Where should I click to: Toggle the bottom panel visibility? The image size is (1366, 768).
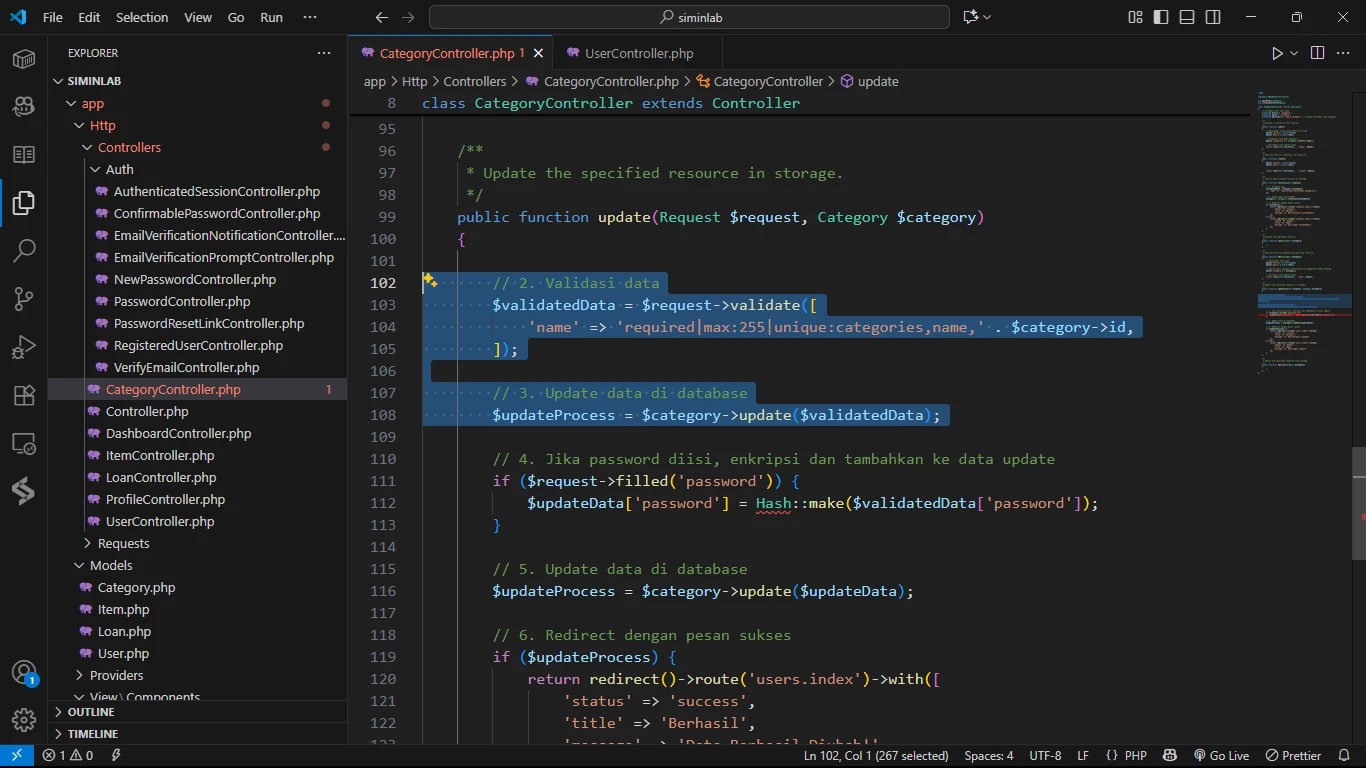[x=1187, y=17]
